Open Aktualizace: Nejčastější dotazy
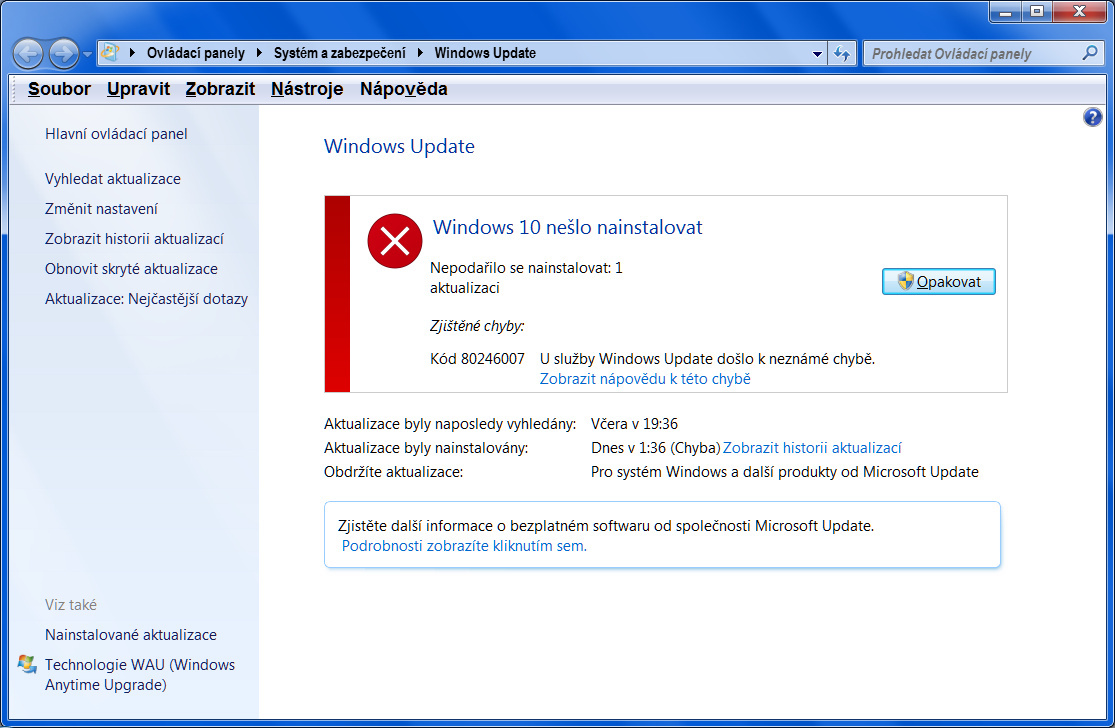This screenshot has height=728, width=1115. (x=146, y=299)
